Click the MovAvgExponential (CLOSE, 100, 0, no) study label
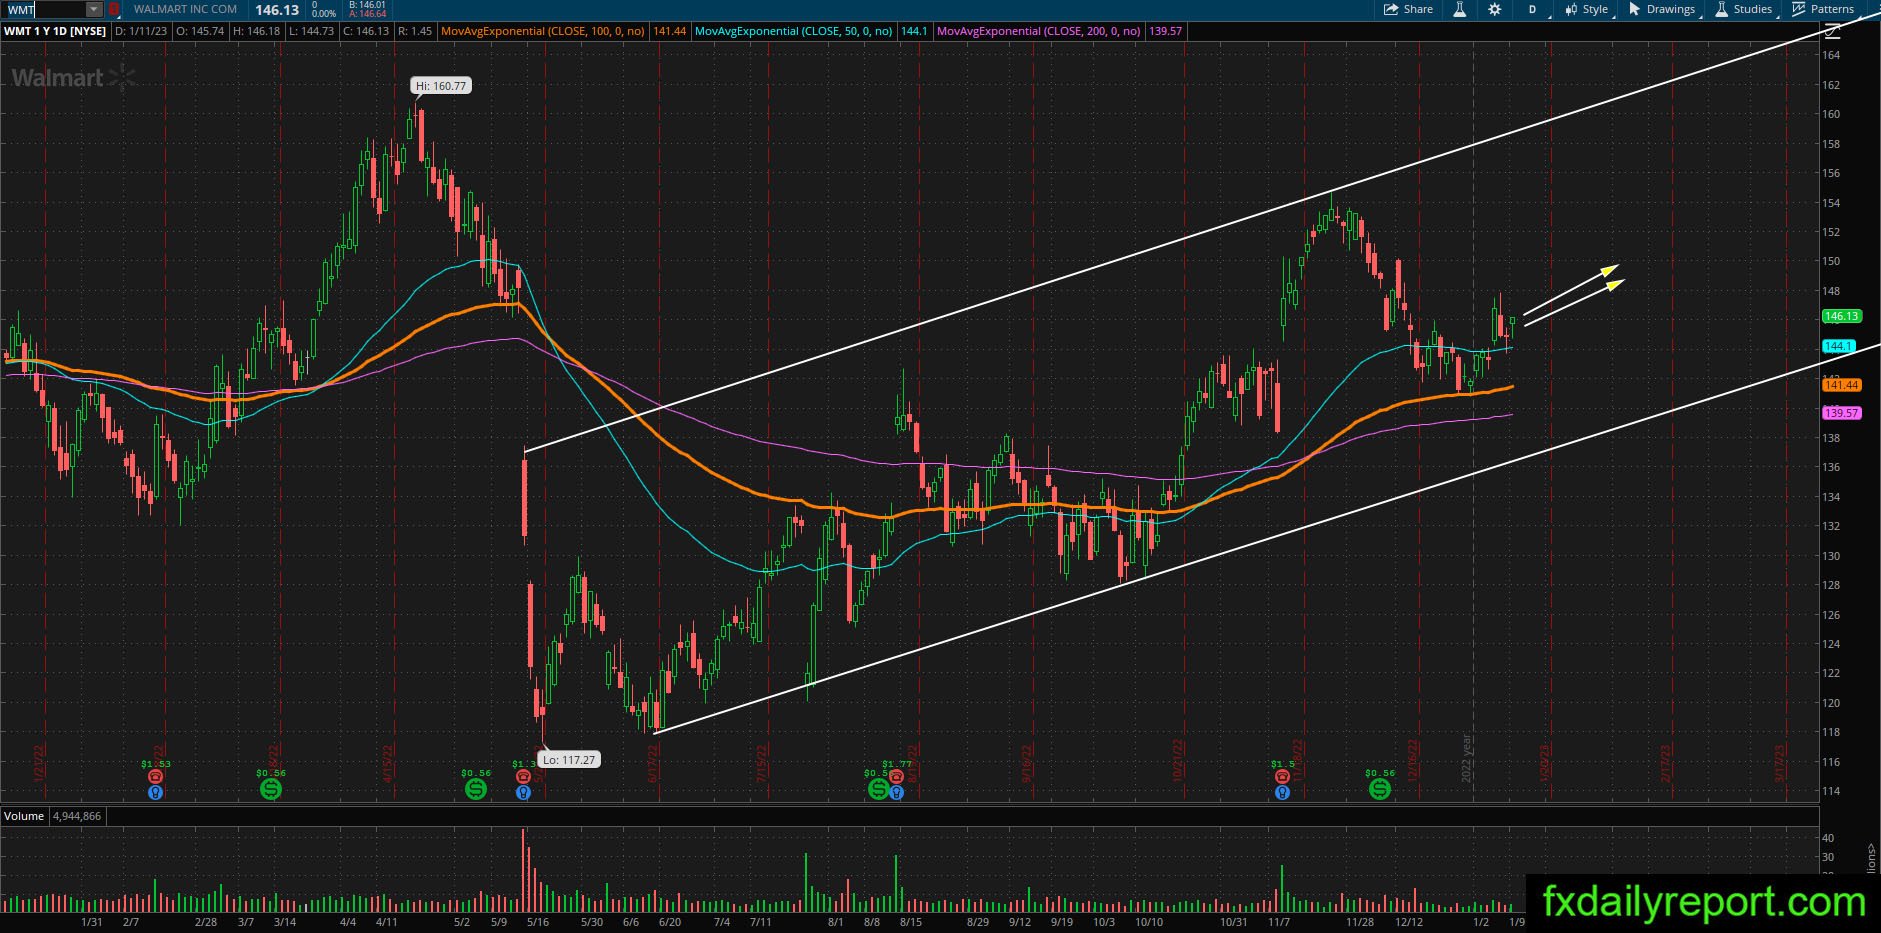 coord(543,31)
